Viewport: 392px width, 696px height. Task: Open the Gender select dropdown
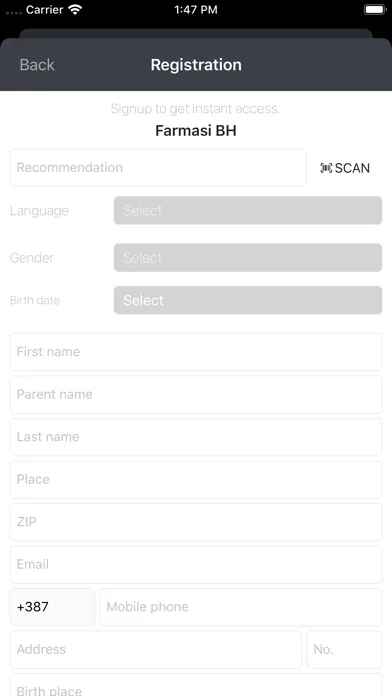click(248, 257)
